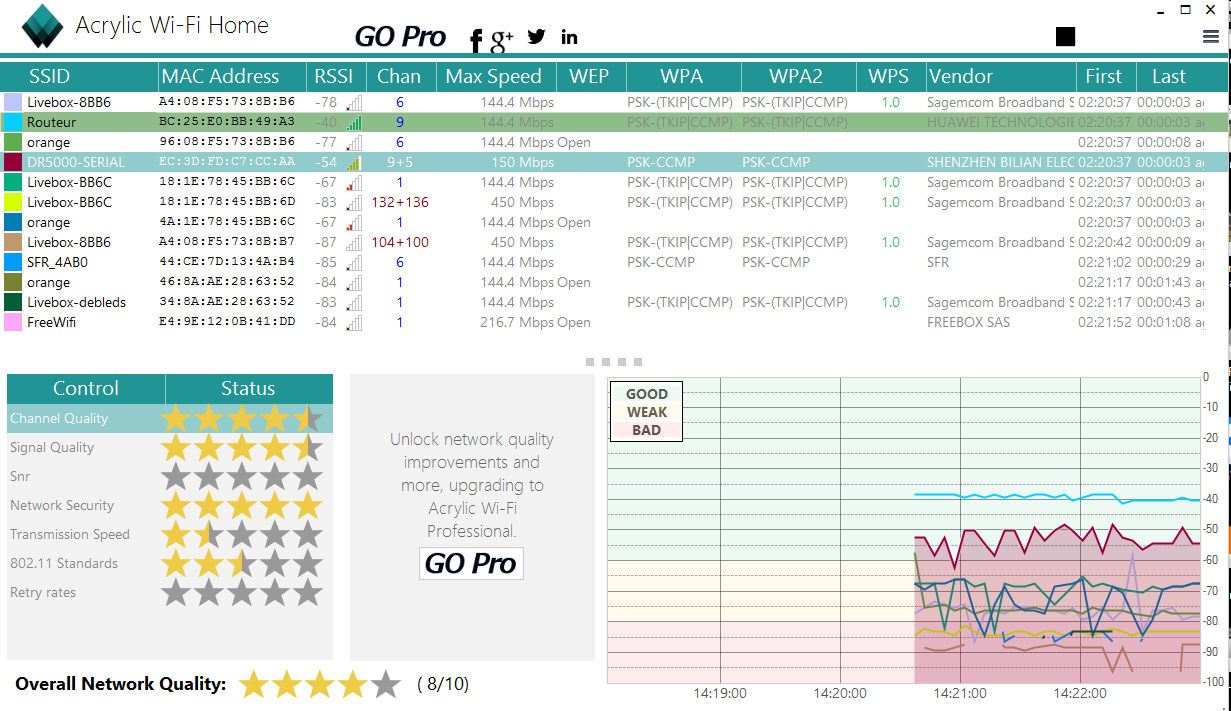Click the signal icon beside RSSI -87
The width and height of the screenshot is (1231, 711).
point(354,243)
